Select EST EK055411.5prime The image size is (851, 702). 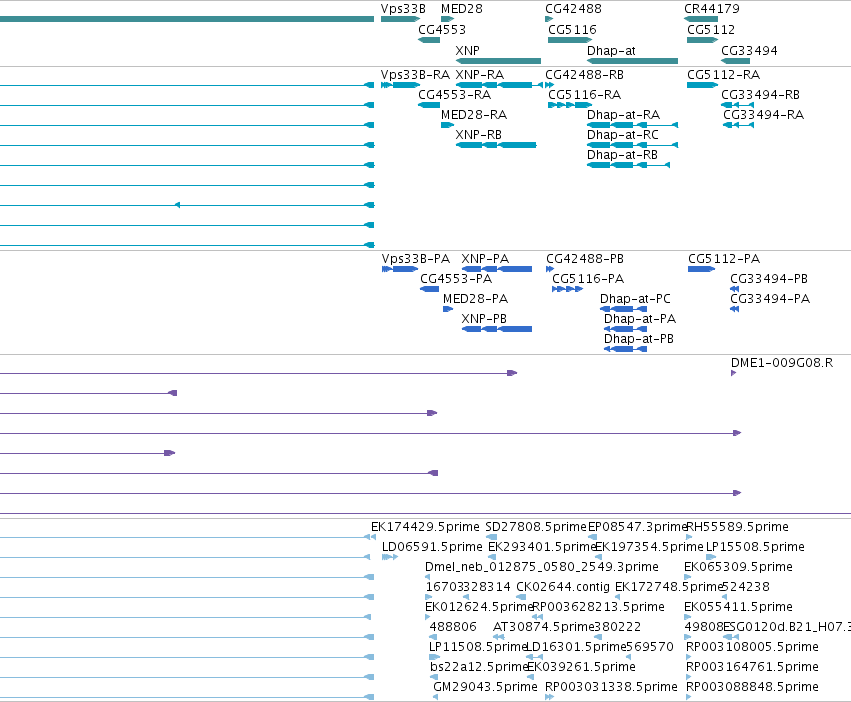click(x=738, y=606)
